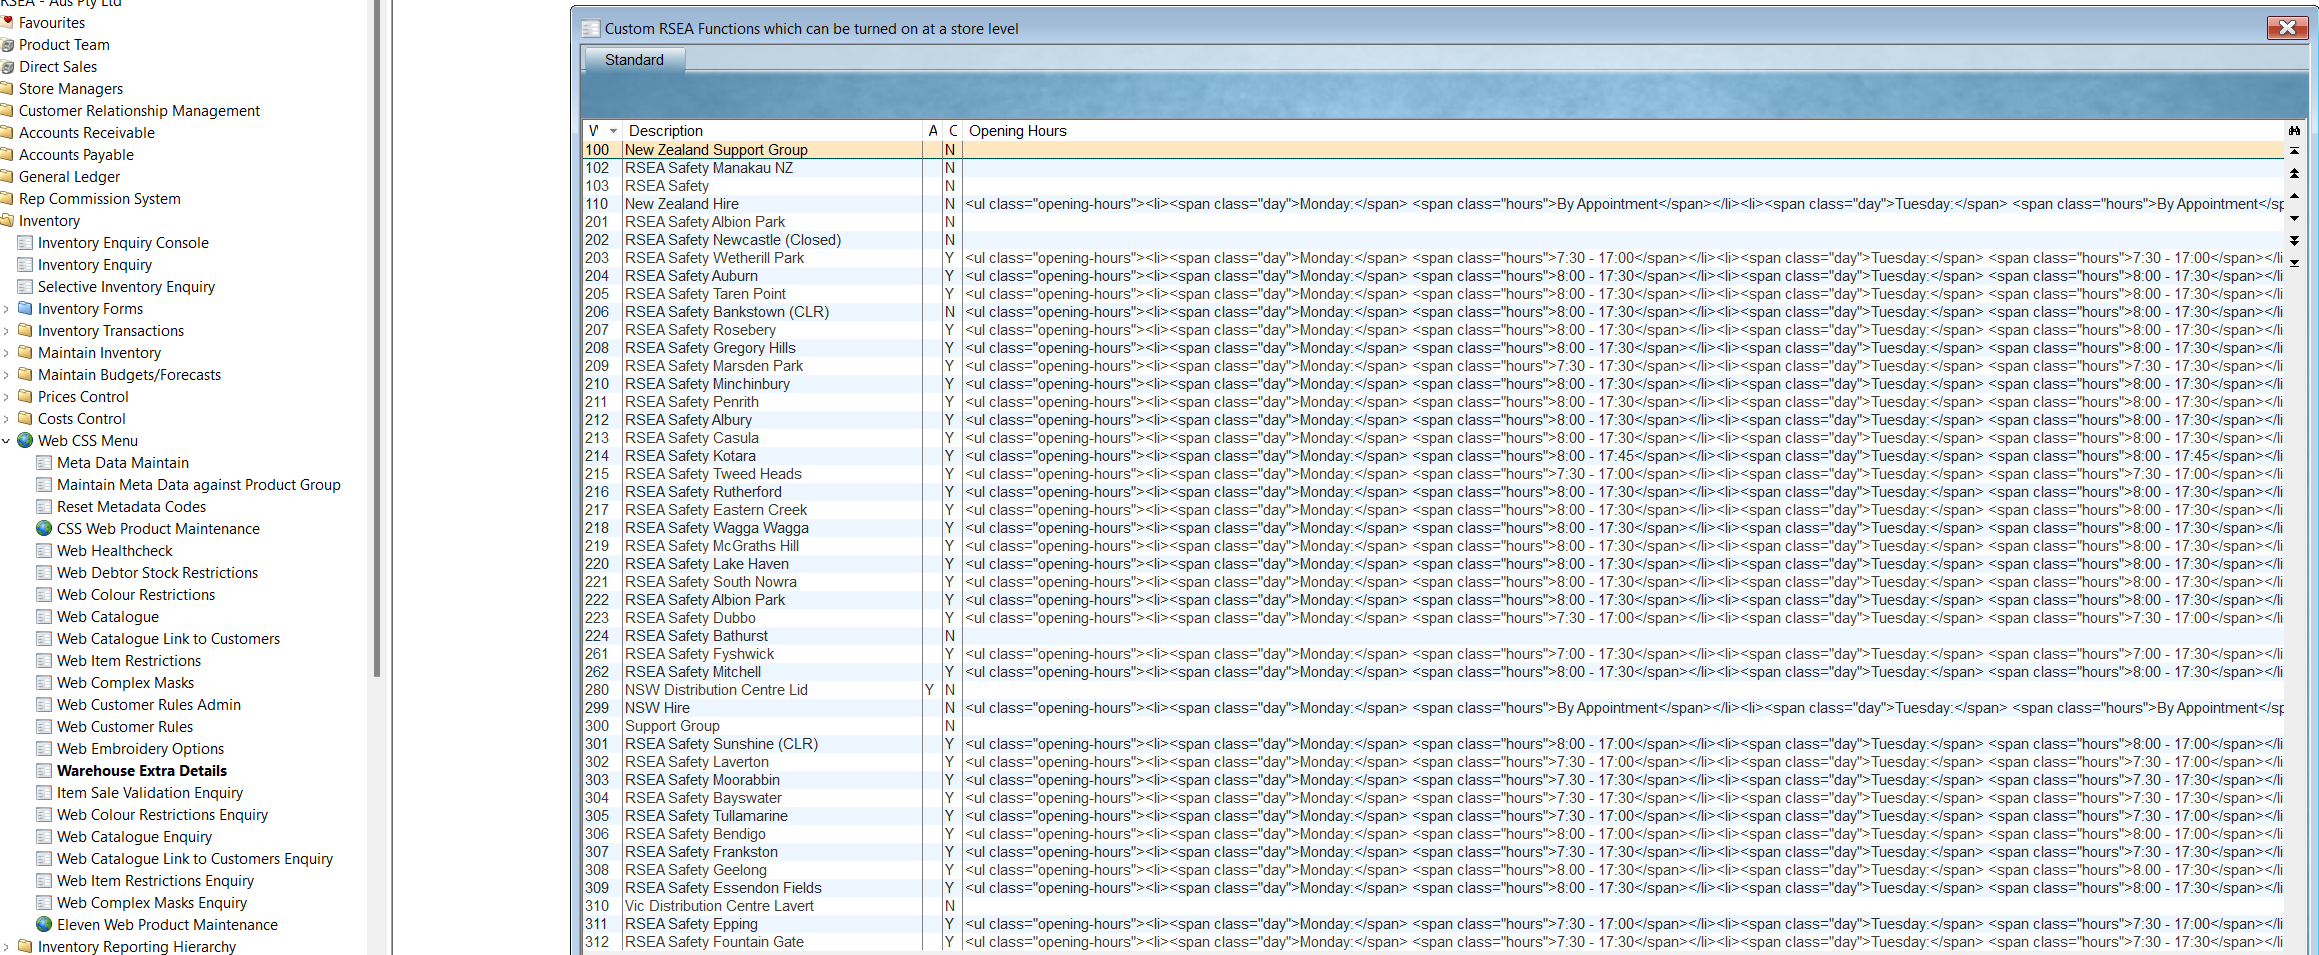Switch to the Standard tab

[x=634, y=60]
